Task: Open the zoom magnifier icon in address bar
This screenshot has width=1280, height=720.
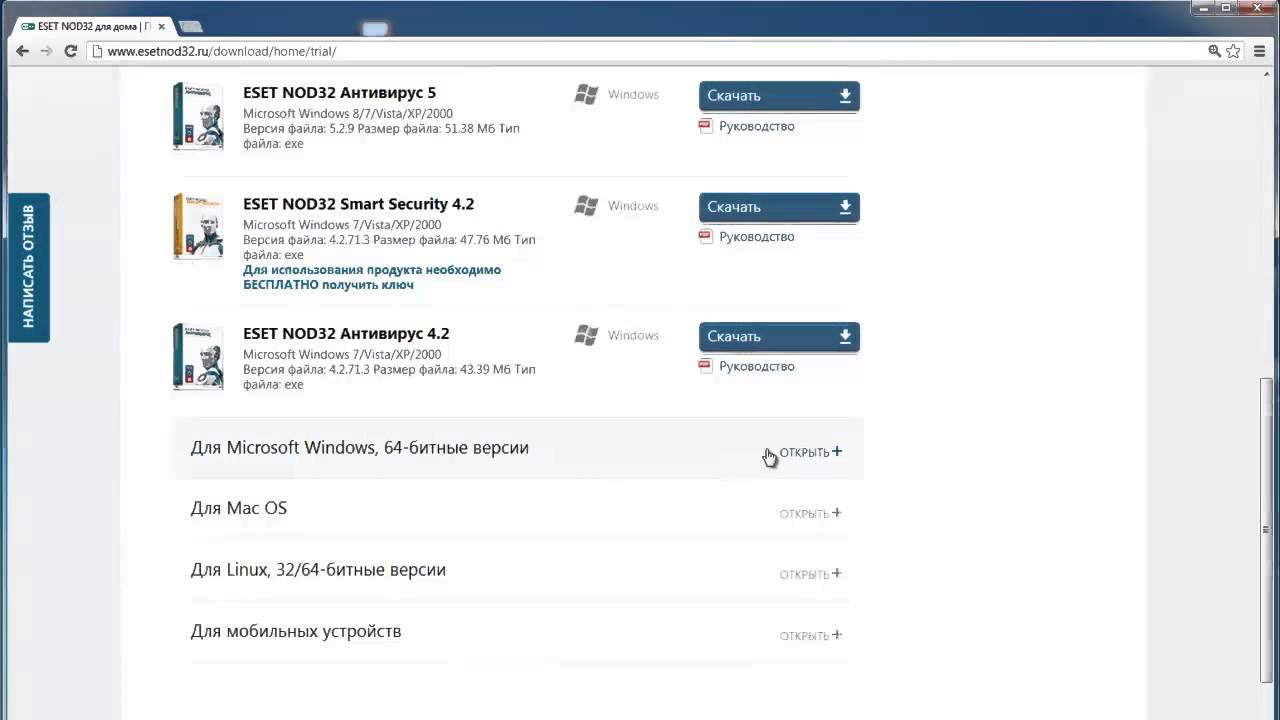Action: click(1215, 51)
